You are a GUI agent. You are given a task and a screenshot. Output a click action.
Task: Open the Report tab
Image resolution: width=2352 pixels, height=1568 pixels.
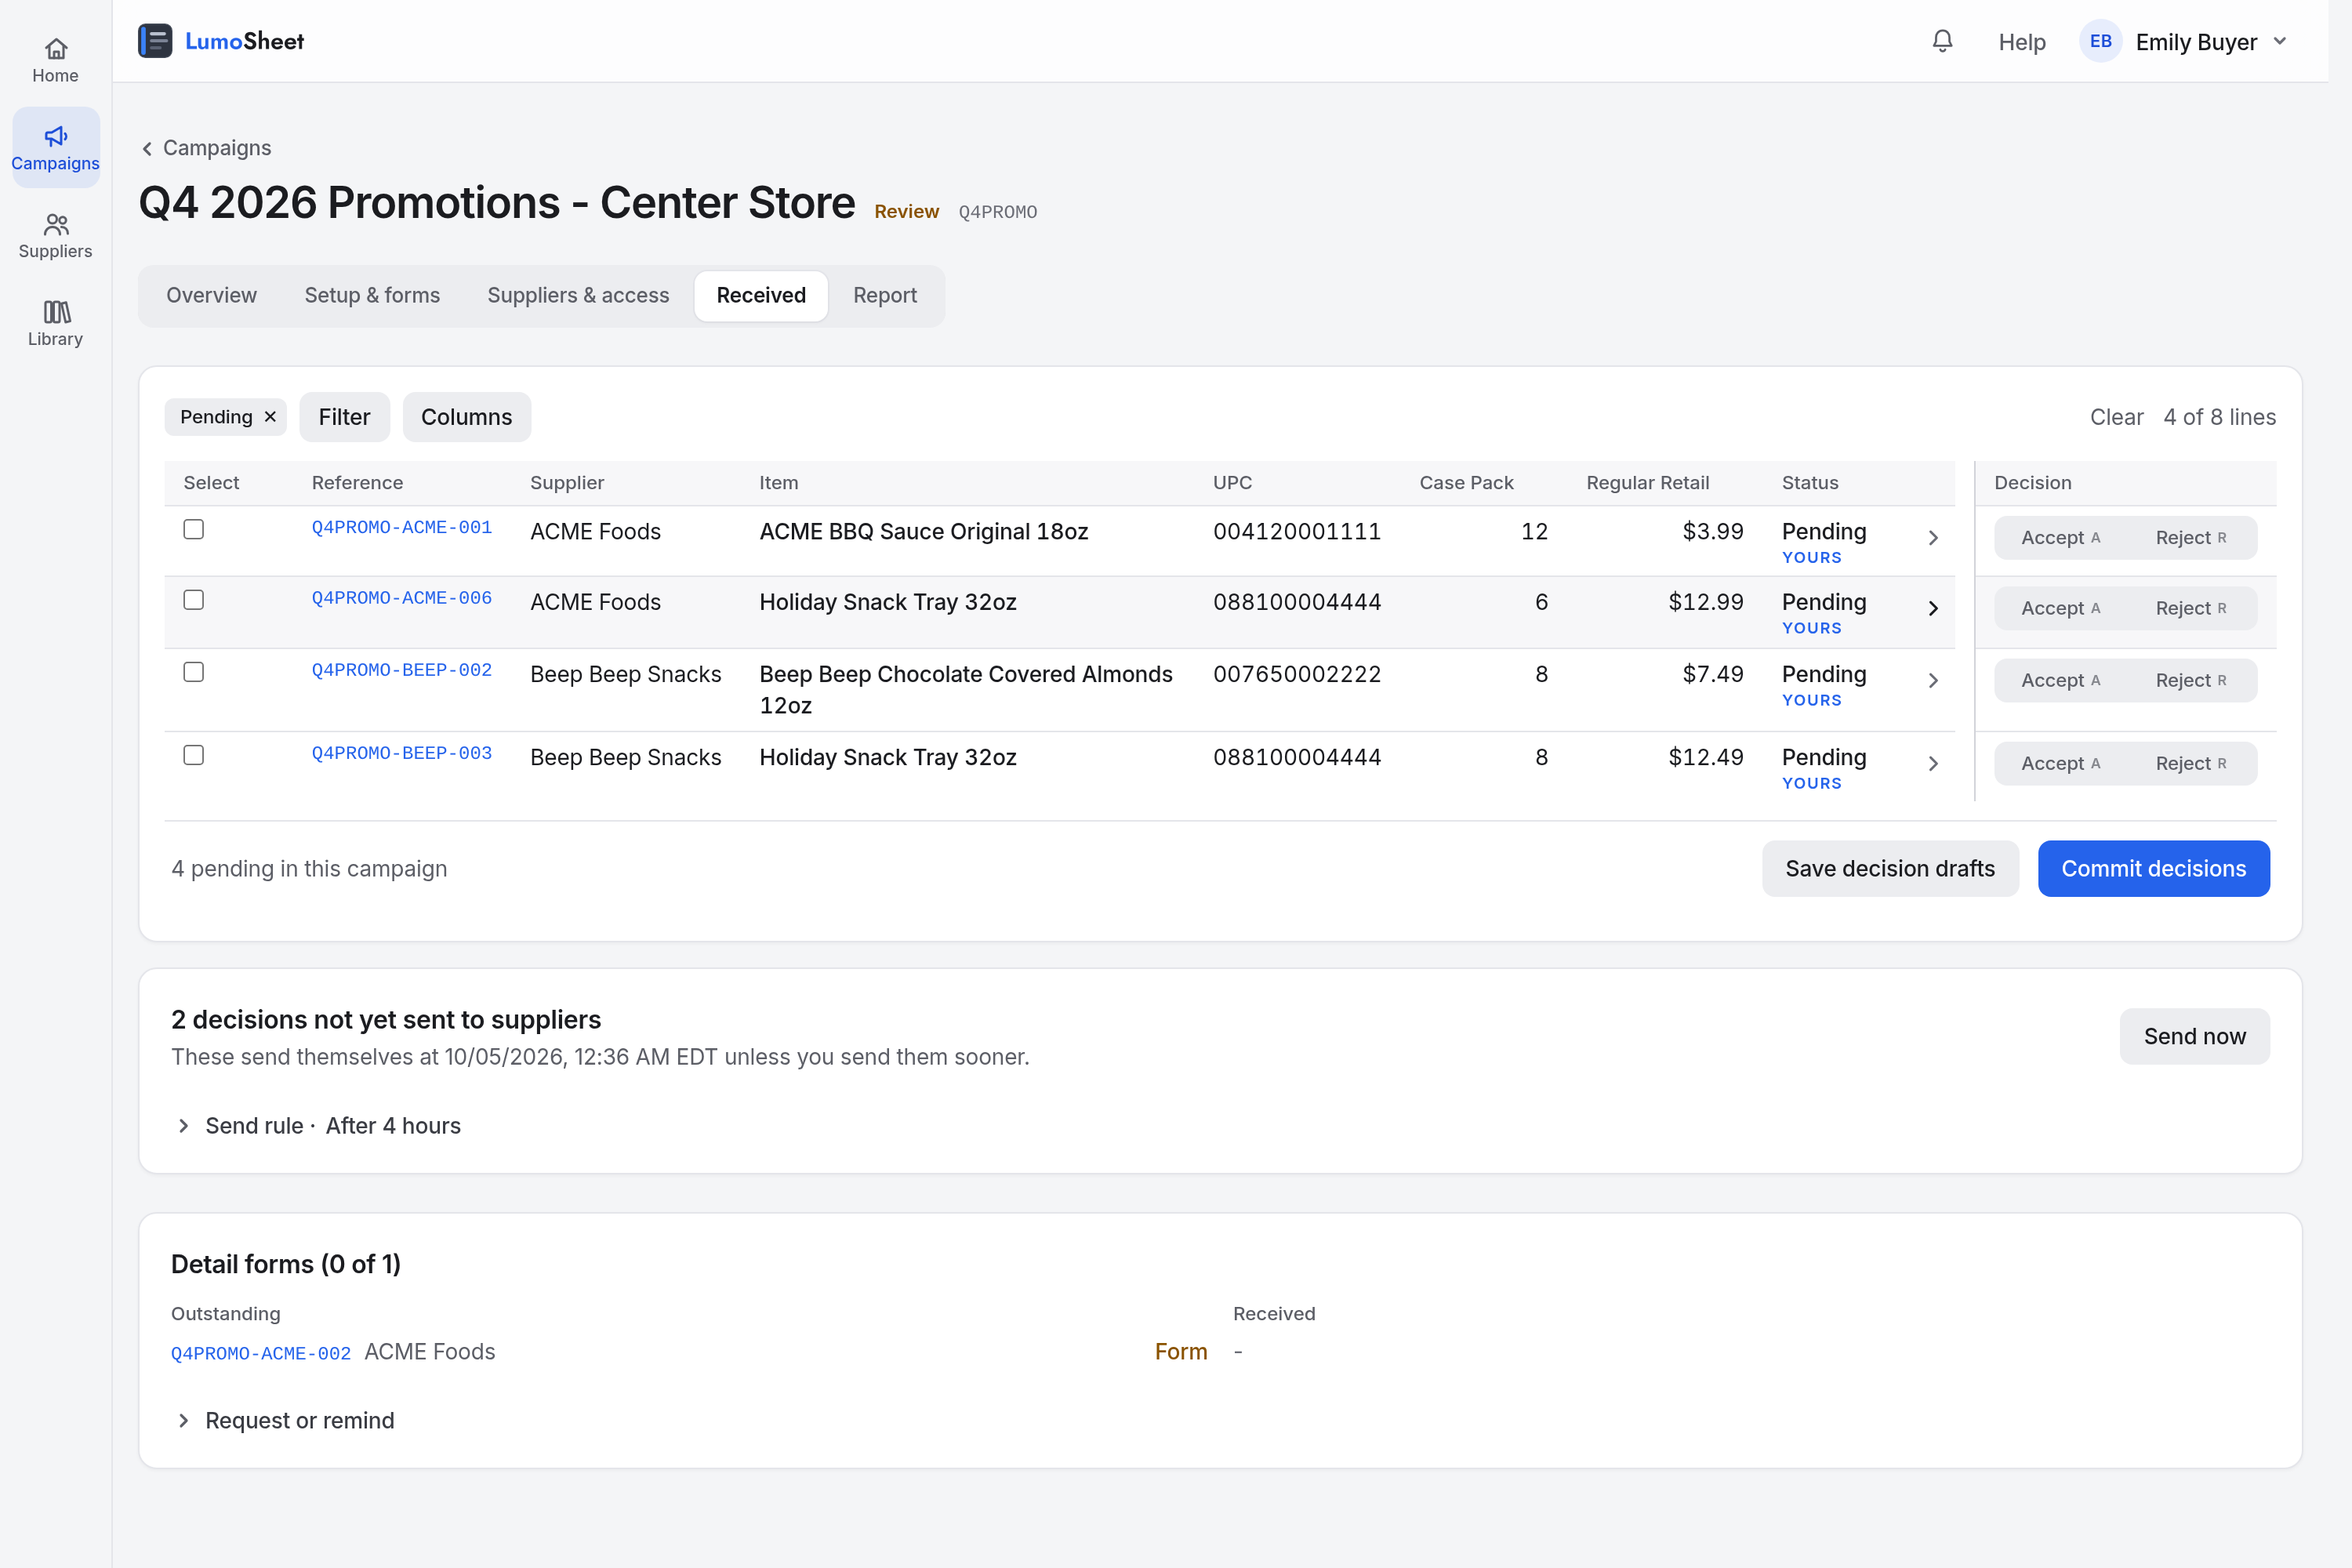coord(884,295)
